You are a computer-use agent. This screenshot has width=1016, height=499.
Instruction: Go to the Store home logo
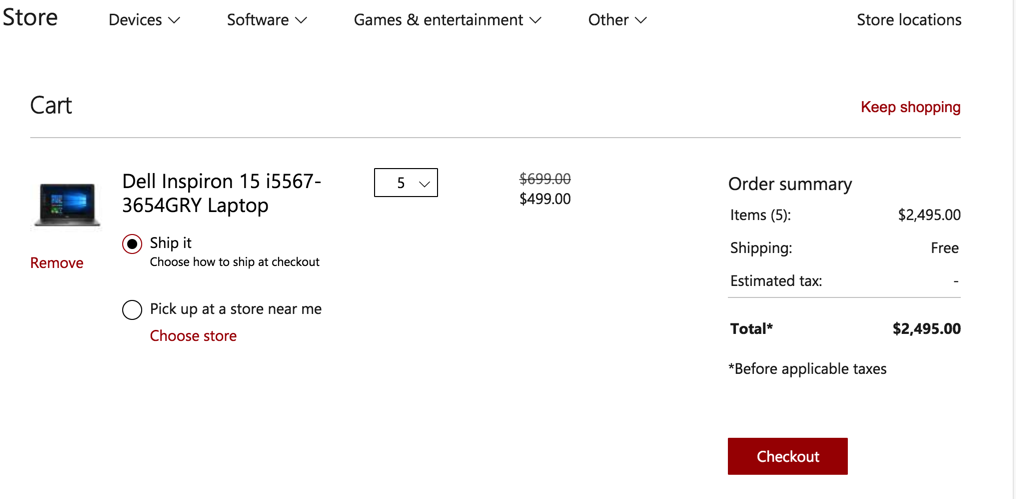click(x=30, y=18)
